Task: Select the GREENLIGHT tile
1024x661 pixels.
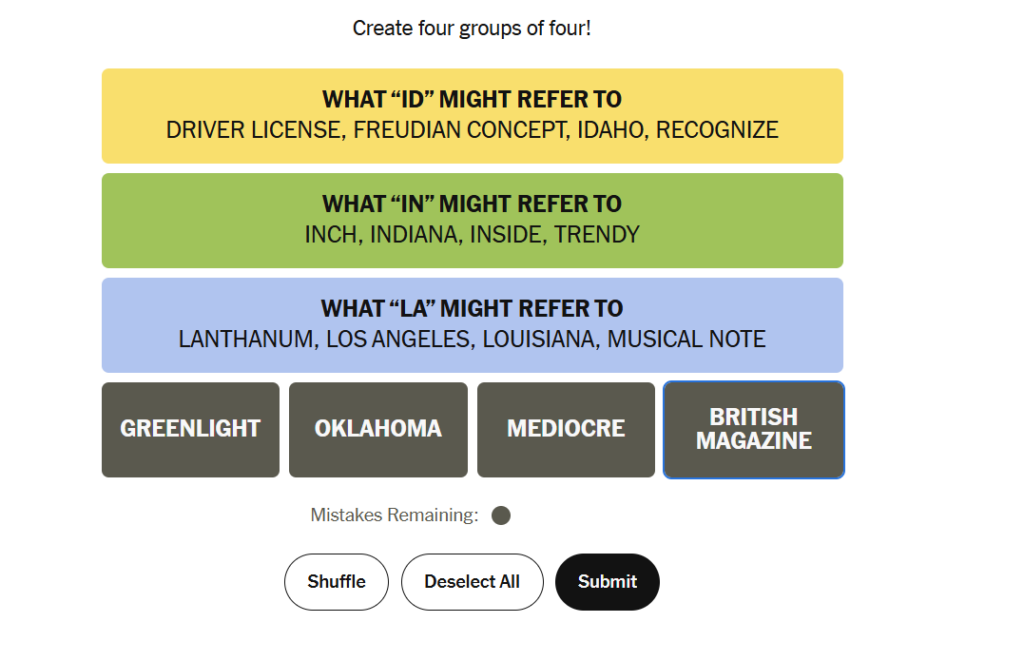Action: pos(190,430)
